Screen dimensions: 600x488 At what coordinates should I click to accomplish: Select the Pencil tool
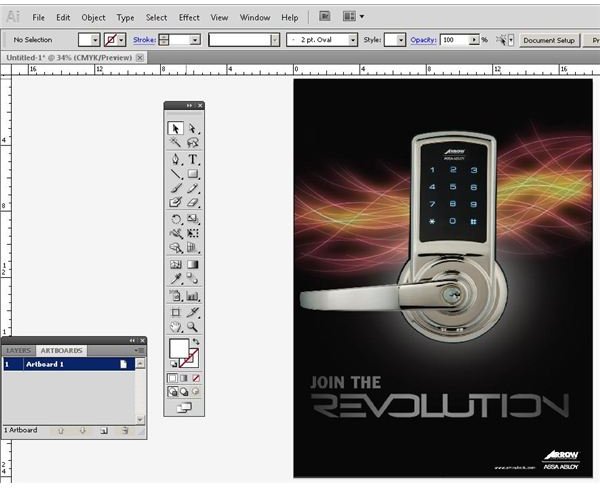(192, 188)
